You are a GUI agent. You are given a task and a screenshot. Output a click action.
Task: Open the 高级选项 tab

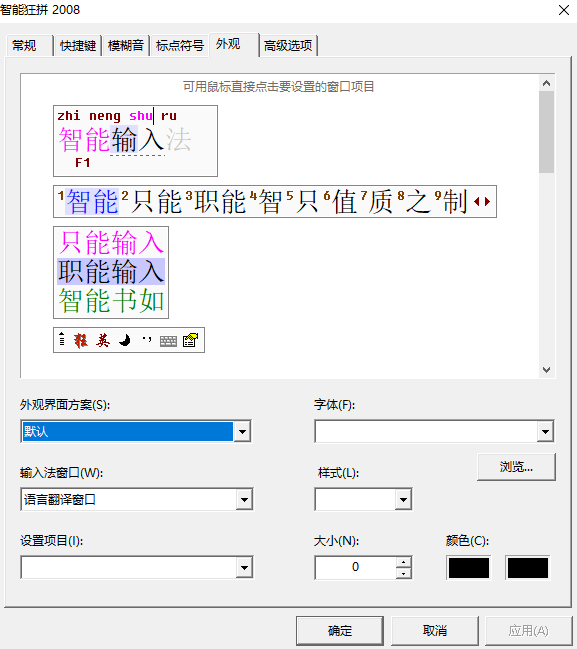pos(288,45)
